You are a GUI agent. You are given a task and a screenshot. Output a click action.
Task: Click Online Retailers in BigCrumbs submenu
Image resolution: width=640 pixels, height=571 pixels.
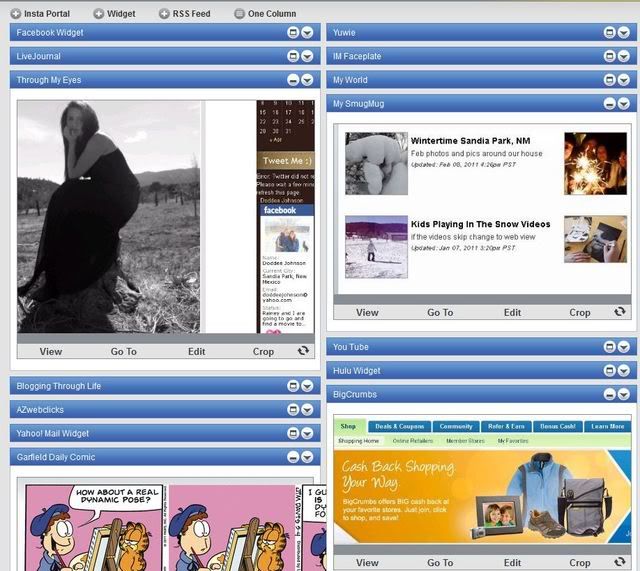click(413, 441)
